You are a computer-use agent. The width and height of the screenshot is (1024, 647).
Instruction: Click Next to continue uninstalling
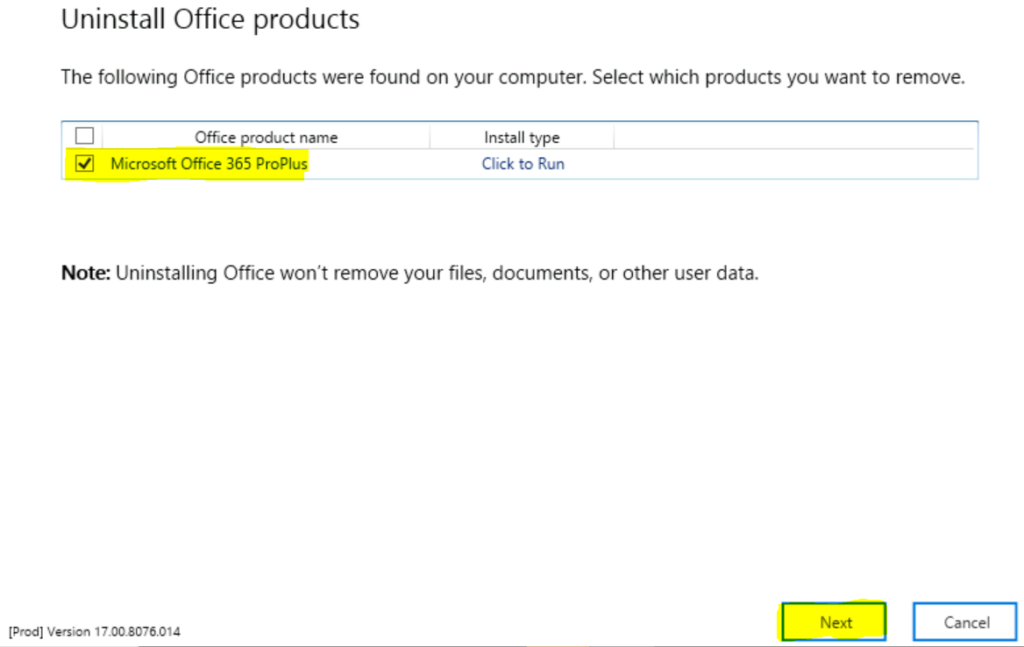tap(834, 622)
